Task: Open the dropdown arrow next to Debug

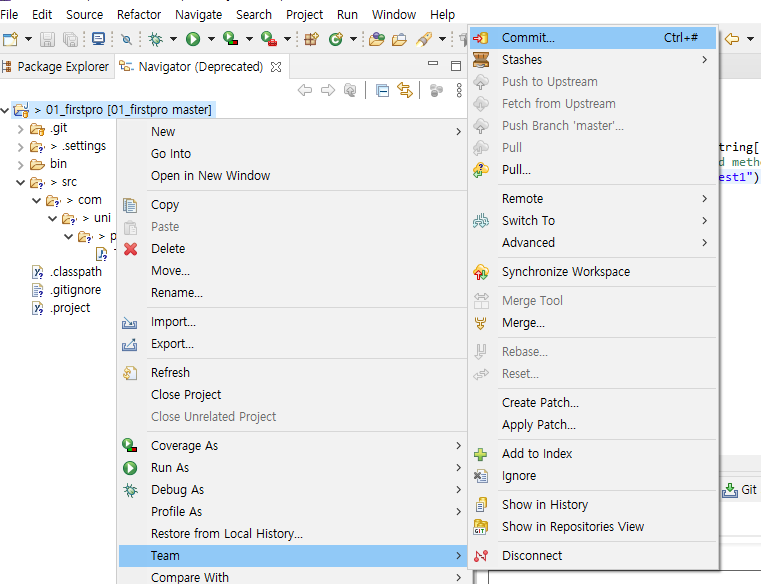Action: click(x=173, y=39)
